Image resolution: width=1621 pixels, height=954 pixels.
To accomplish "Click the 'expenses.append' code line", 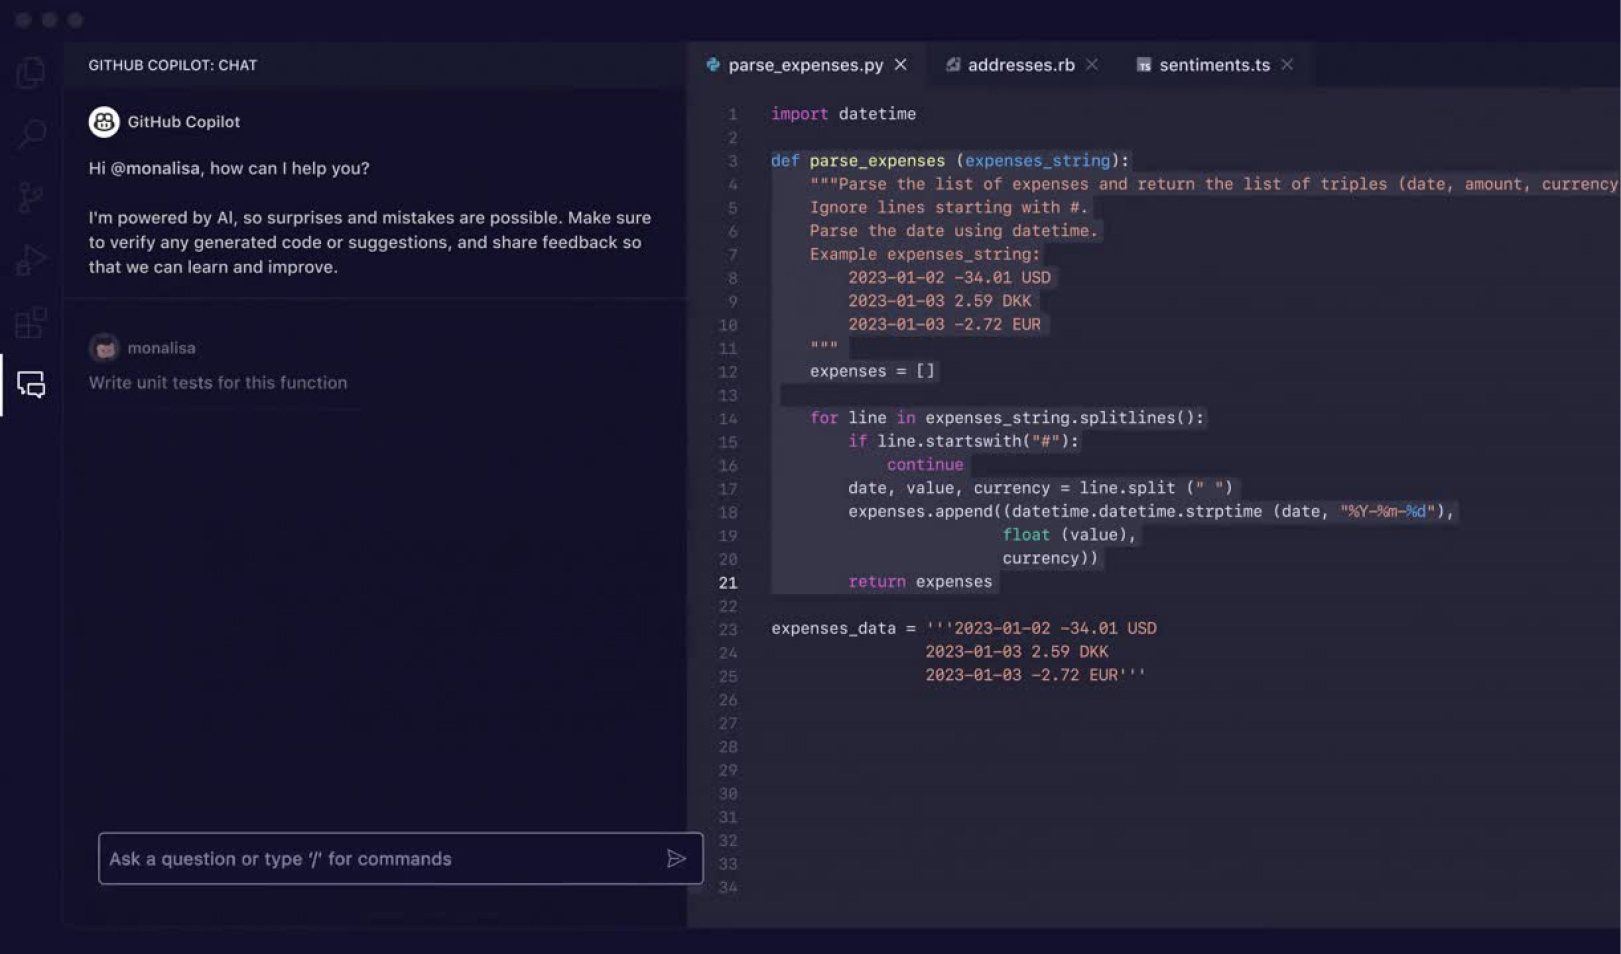I will (x=1151, y=511).
